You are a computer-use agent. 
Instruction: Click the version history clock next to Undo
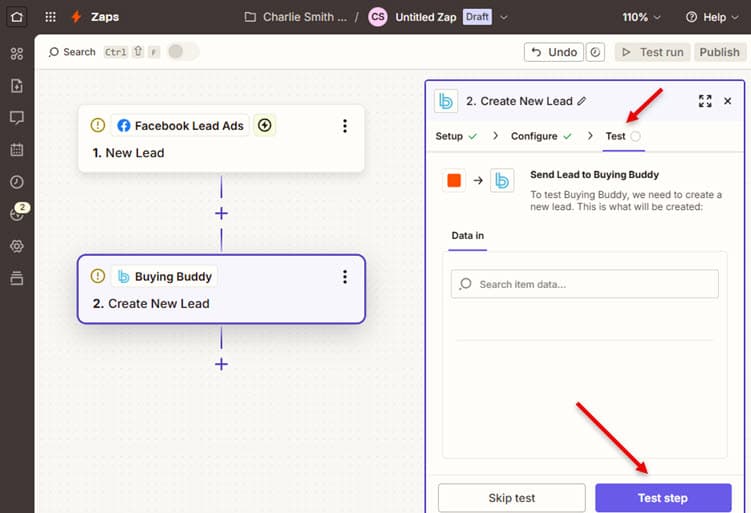click(595, 52)
